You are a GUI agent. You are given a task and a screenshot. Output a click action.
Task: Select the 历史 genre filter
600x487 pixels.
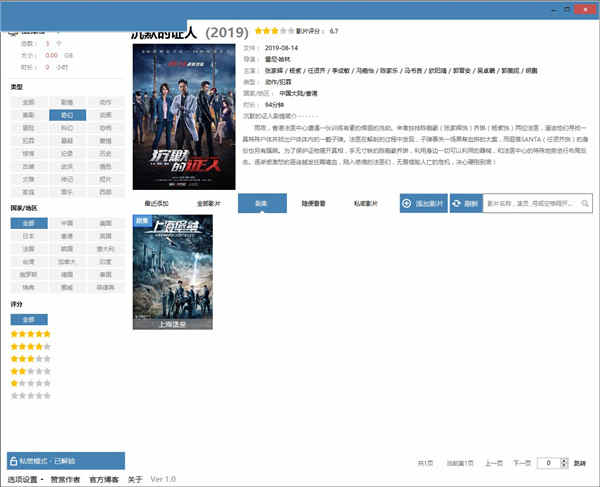(106, 153)
